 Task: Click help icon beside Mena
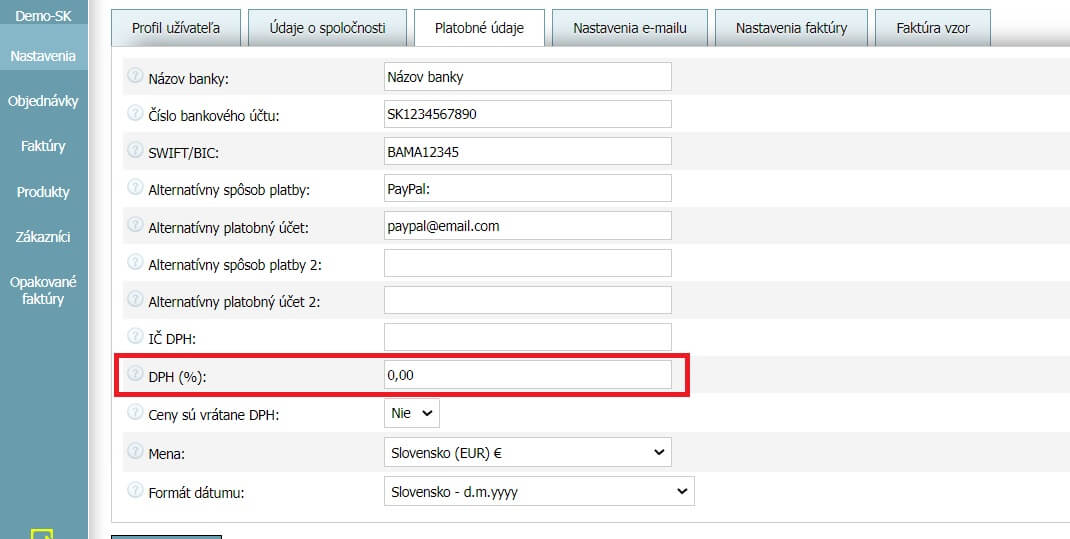point(135,450)
